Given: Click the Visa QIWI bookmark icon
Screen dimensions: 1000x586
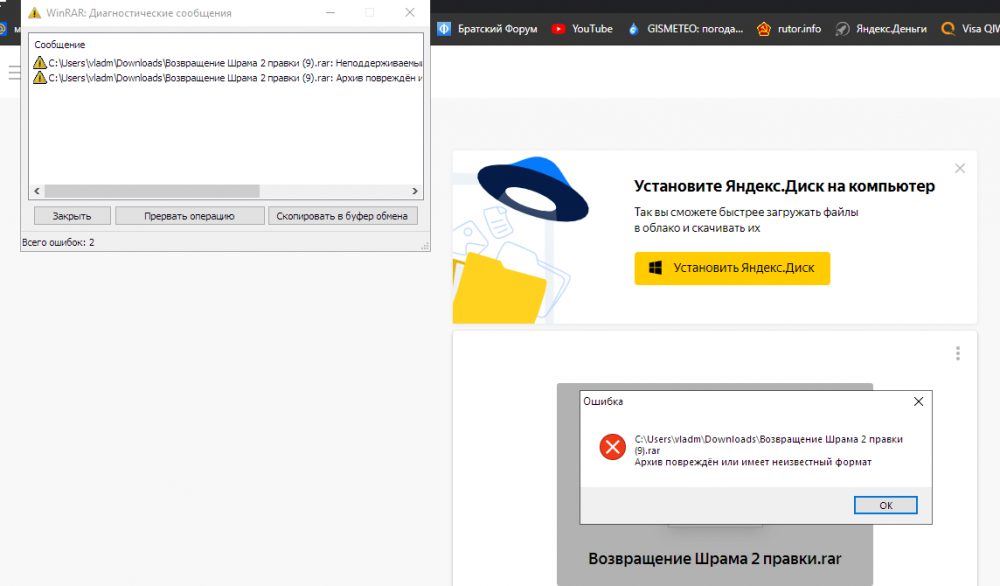Looking at the screenshot, I should (948, 29).
